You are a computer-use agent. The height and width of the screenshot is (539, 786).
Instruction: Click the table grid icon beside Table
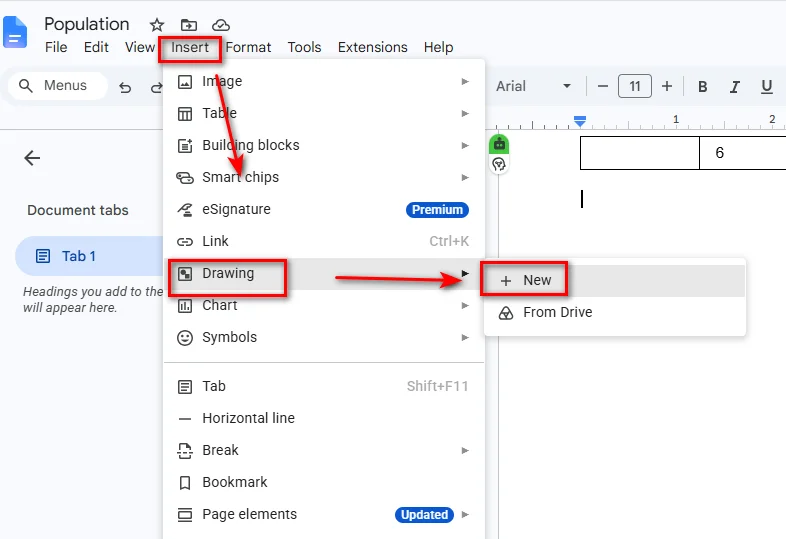tap(185, 114)
